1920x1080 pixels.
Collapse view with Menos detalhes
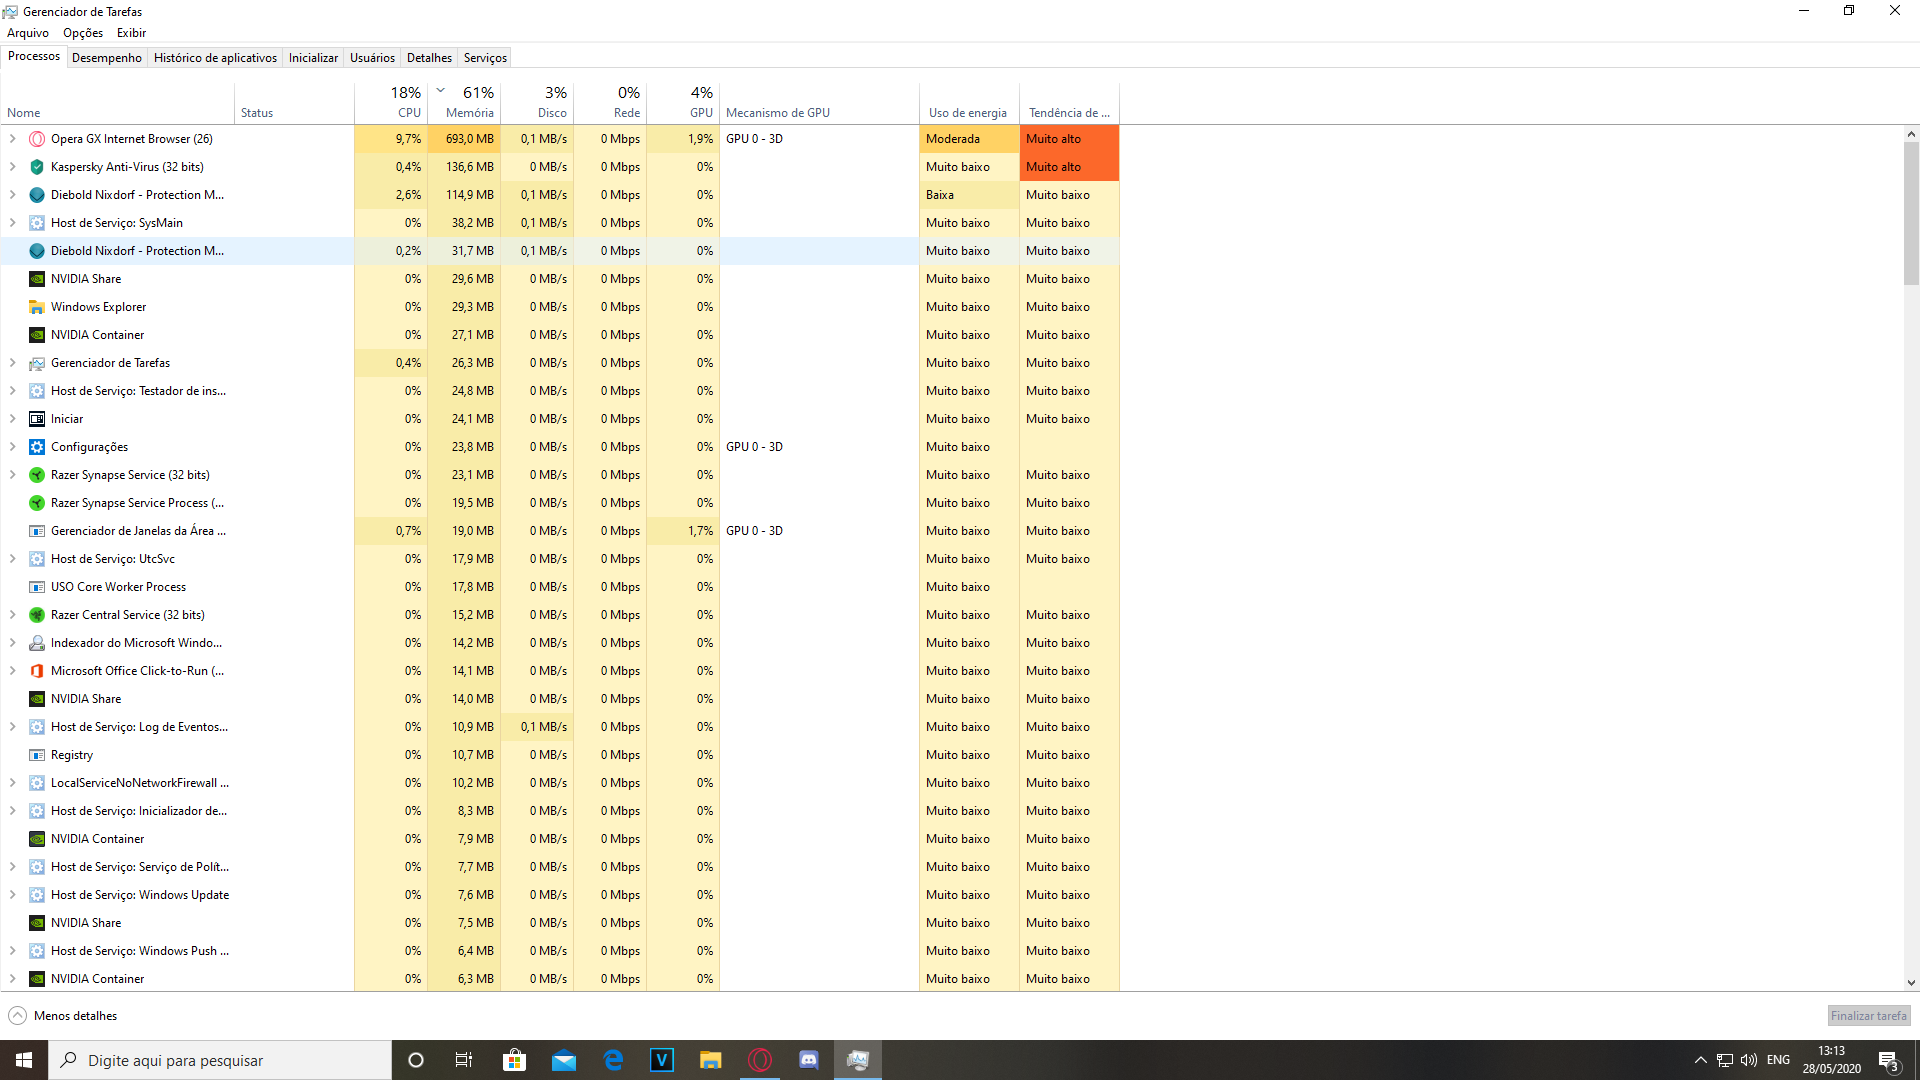(x=63, y=1016)
